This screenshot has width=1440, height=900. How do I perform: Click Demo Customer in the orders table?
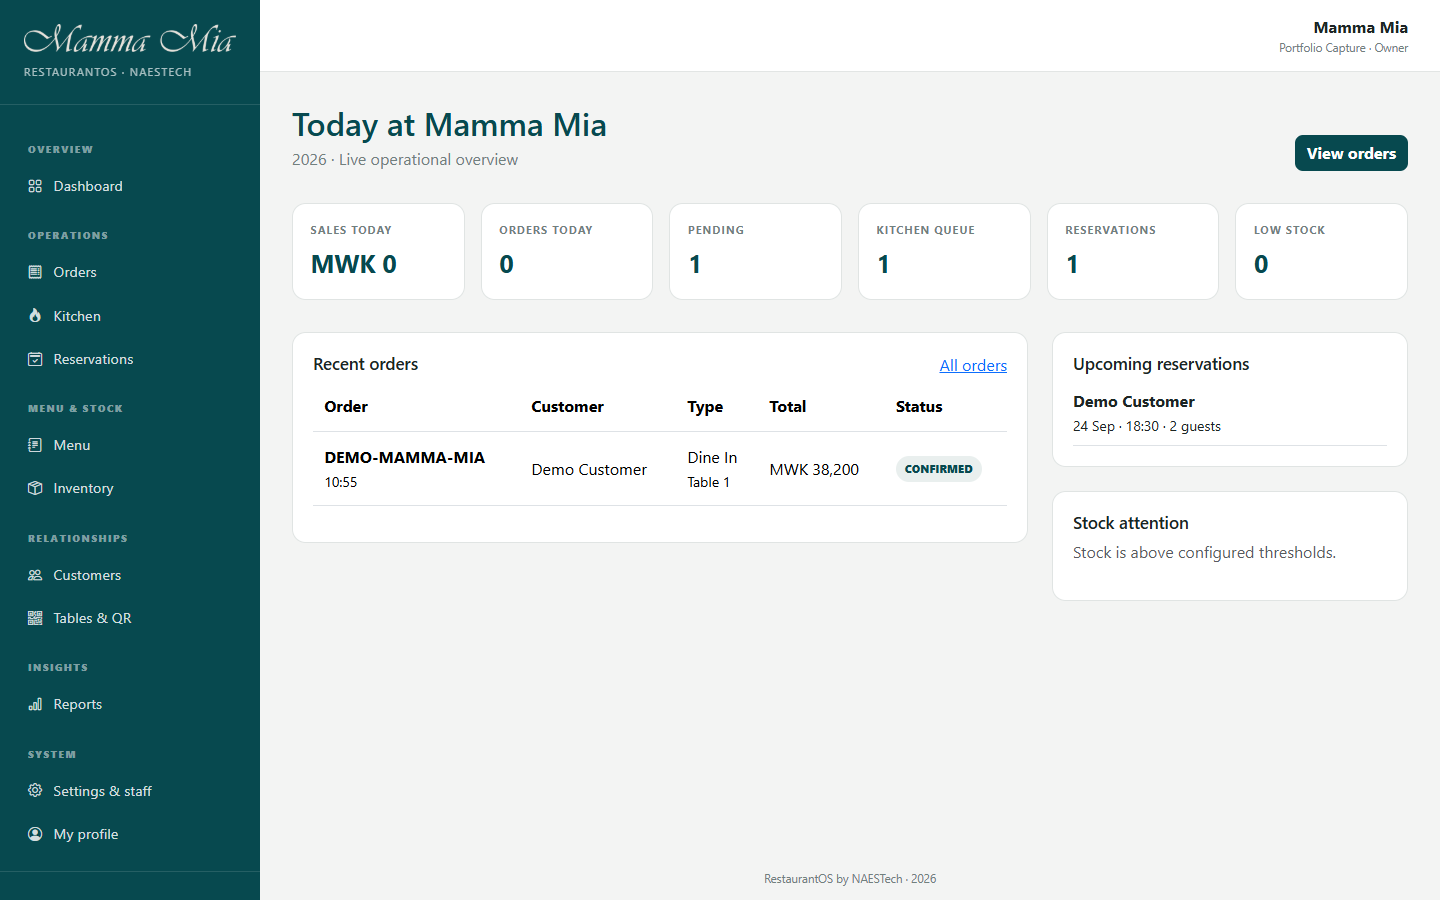[x=589, y=470]
